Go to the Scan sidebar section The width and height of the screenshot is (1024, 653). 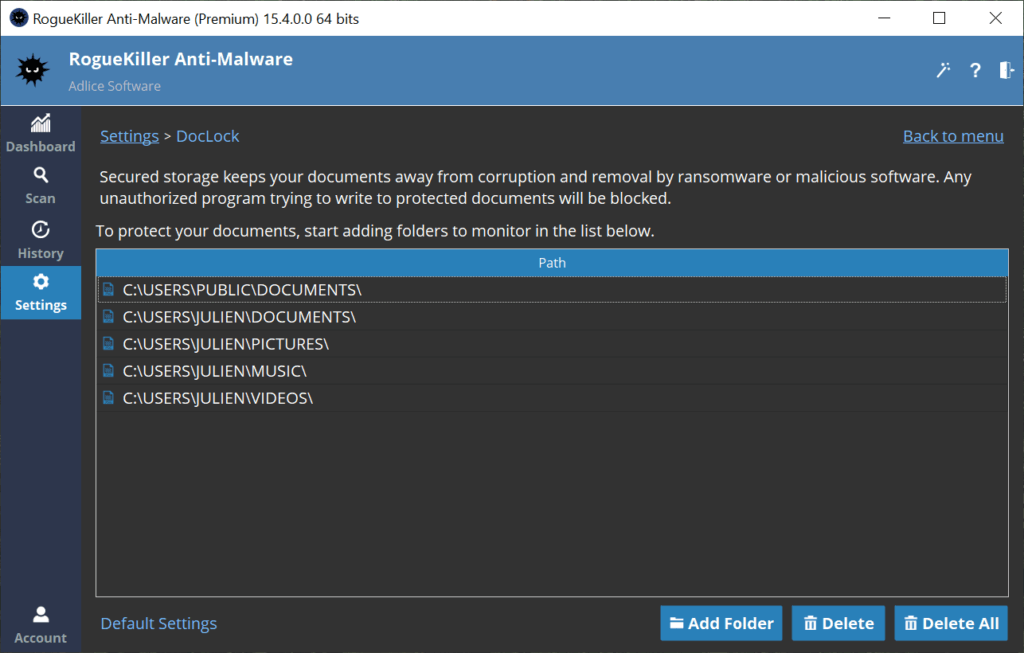(41, 186)
